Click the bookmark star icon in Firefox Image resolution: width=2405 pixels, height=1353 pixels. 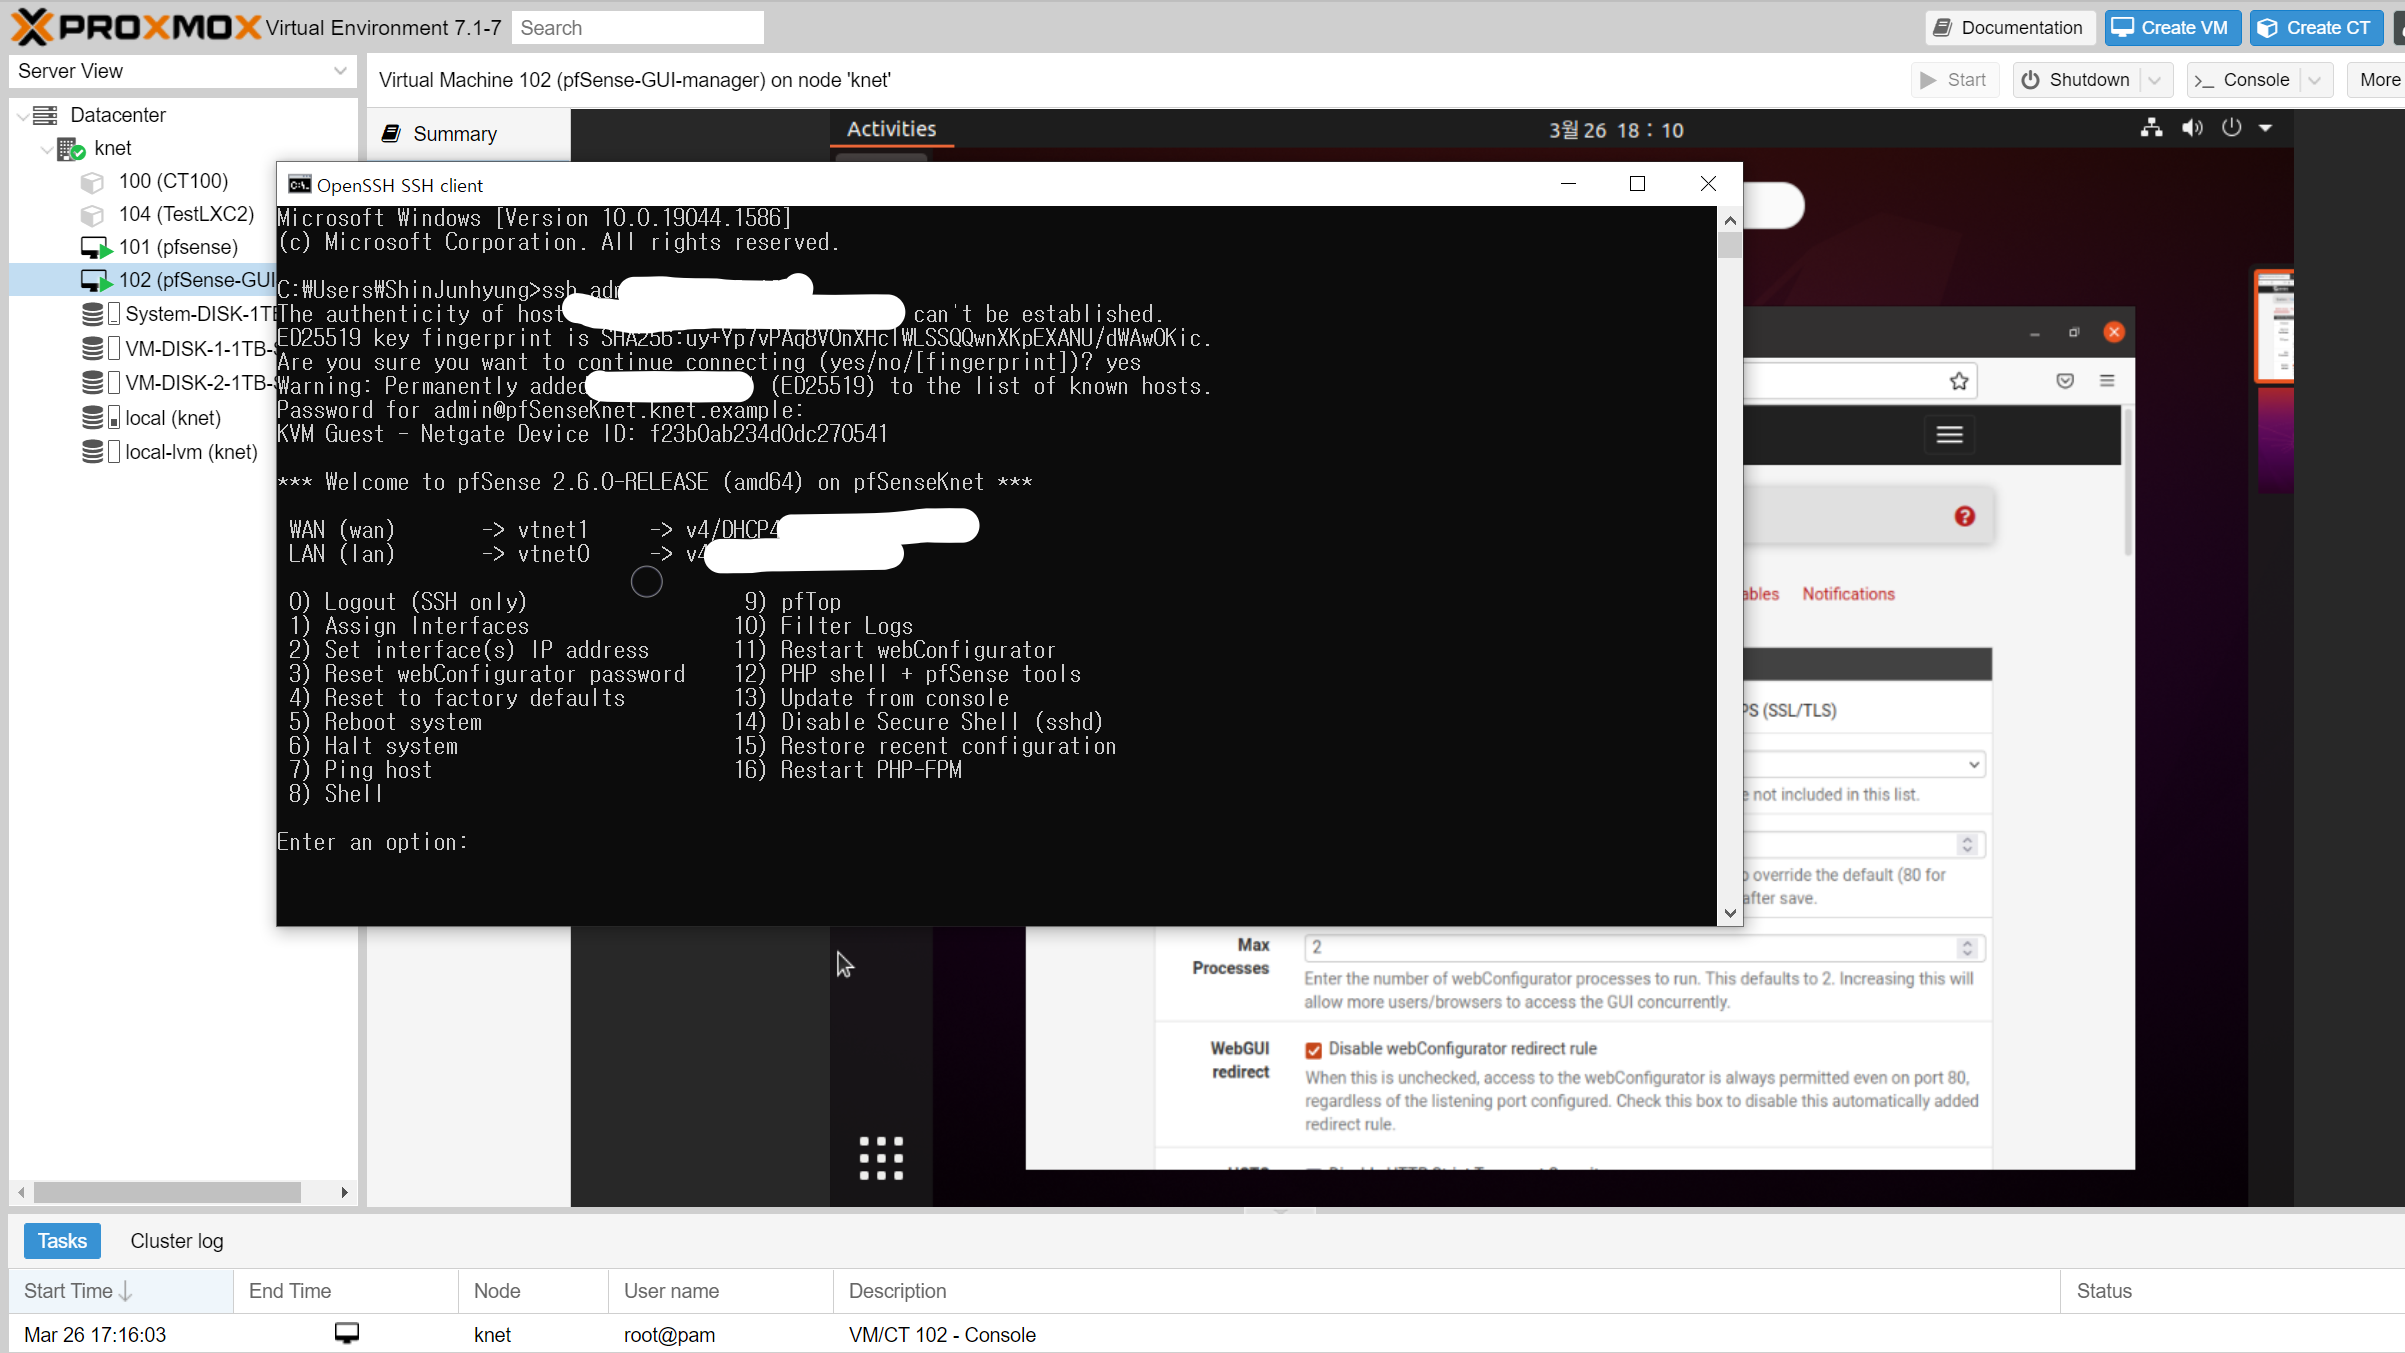[1959, 381]
